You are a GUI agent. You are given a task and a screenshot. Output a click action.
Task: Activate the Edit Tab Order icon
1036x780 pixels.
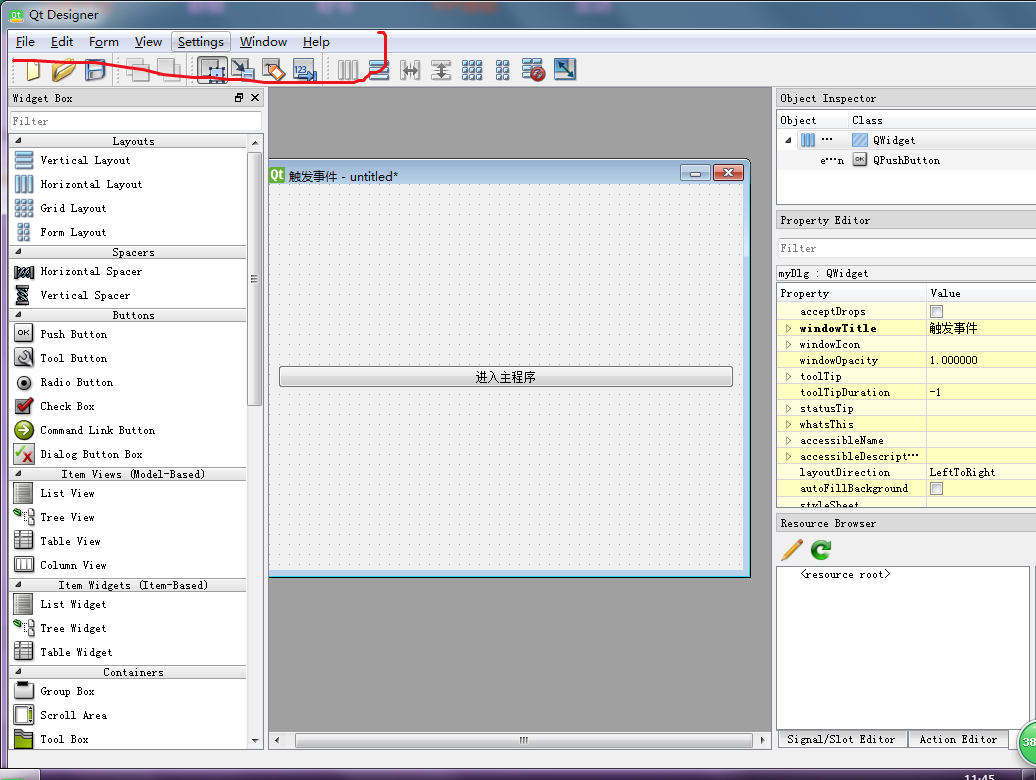click(x=304, y=70)
